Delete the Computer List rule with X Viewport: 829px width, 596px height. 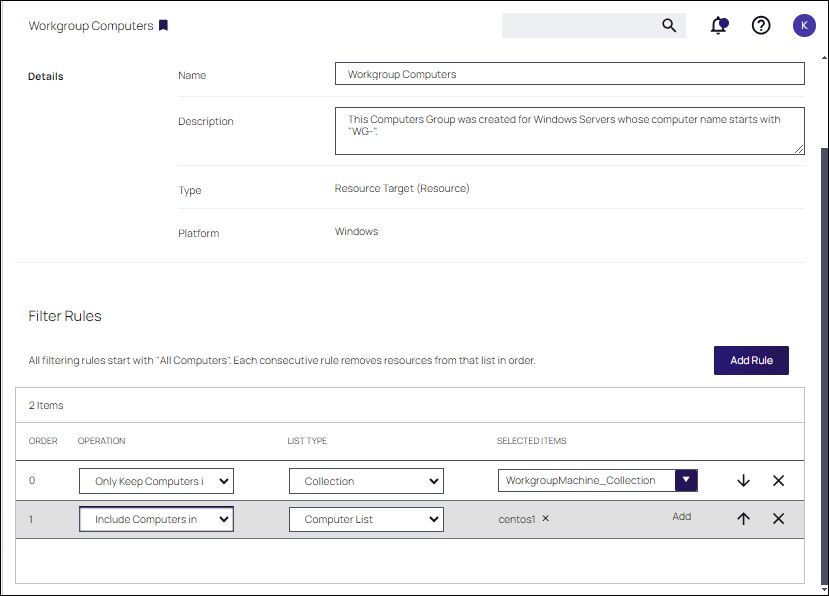click(x=778, y=519)
